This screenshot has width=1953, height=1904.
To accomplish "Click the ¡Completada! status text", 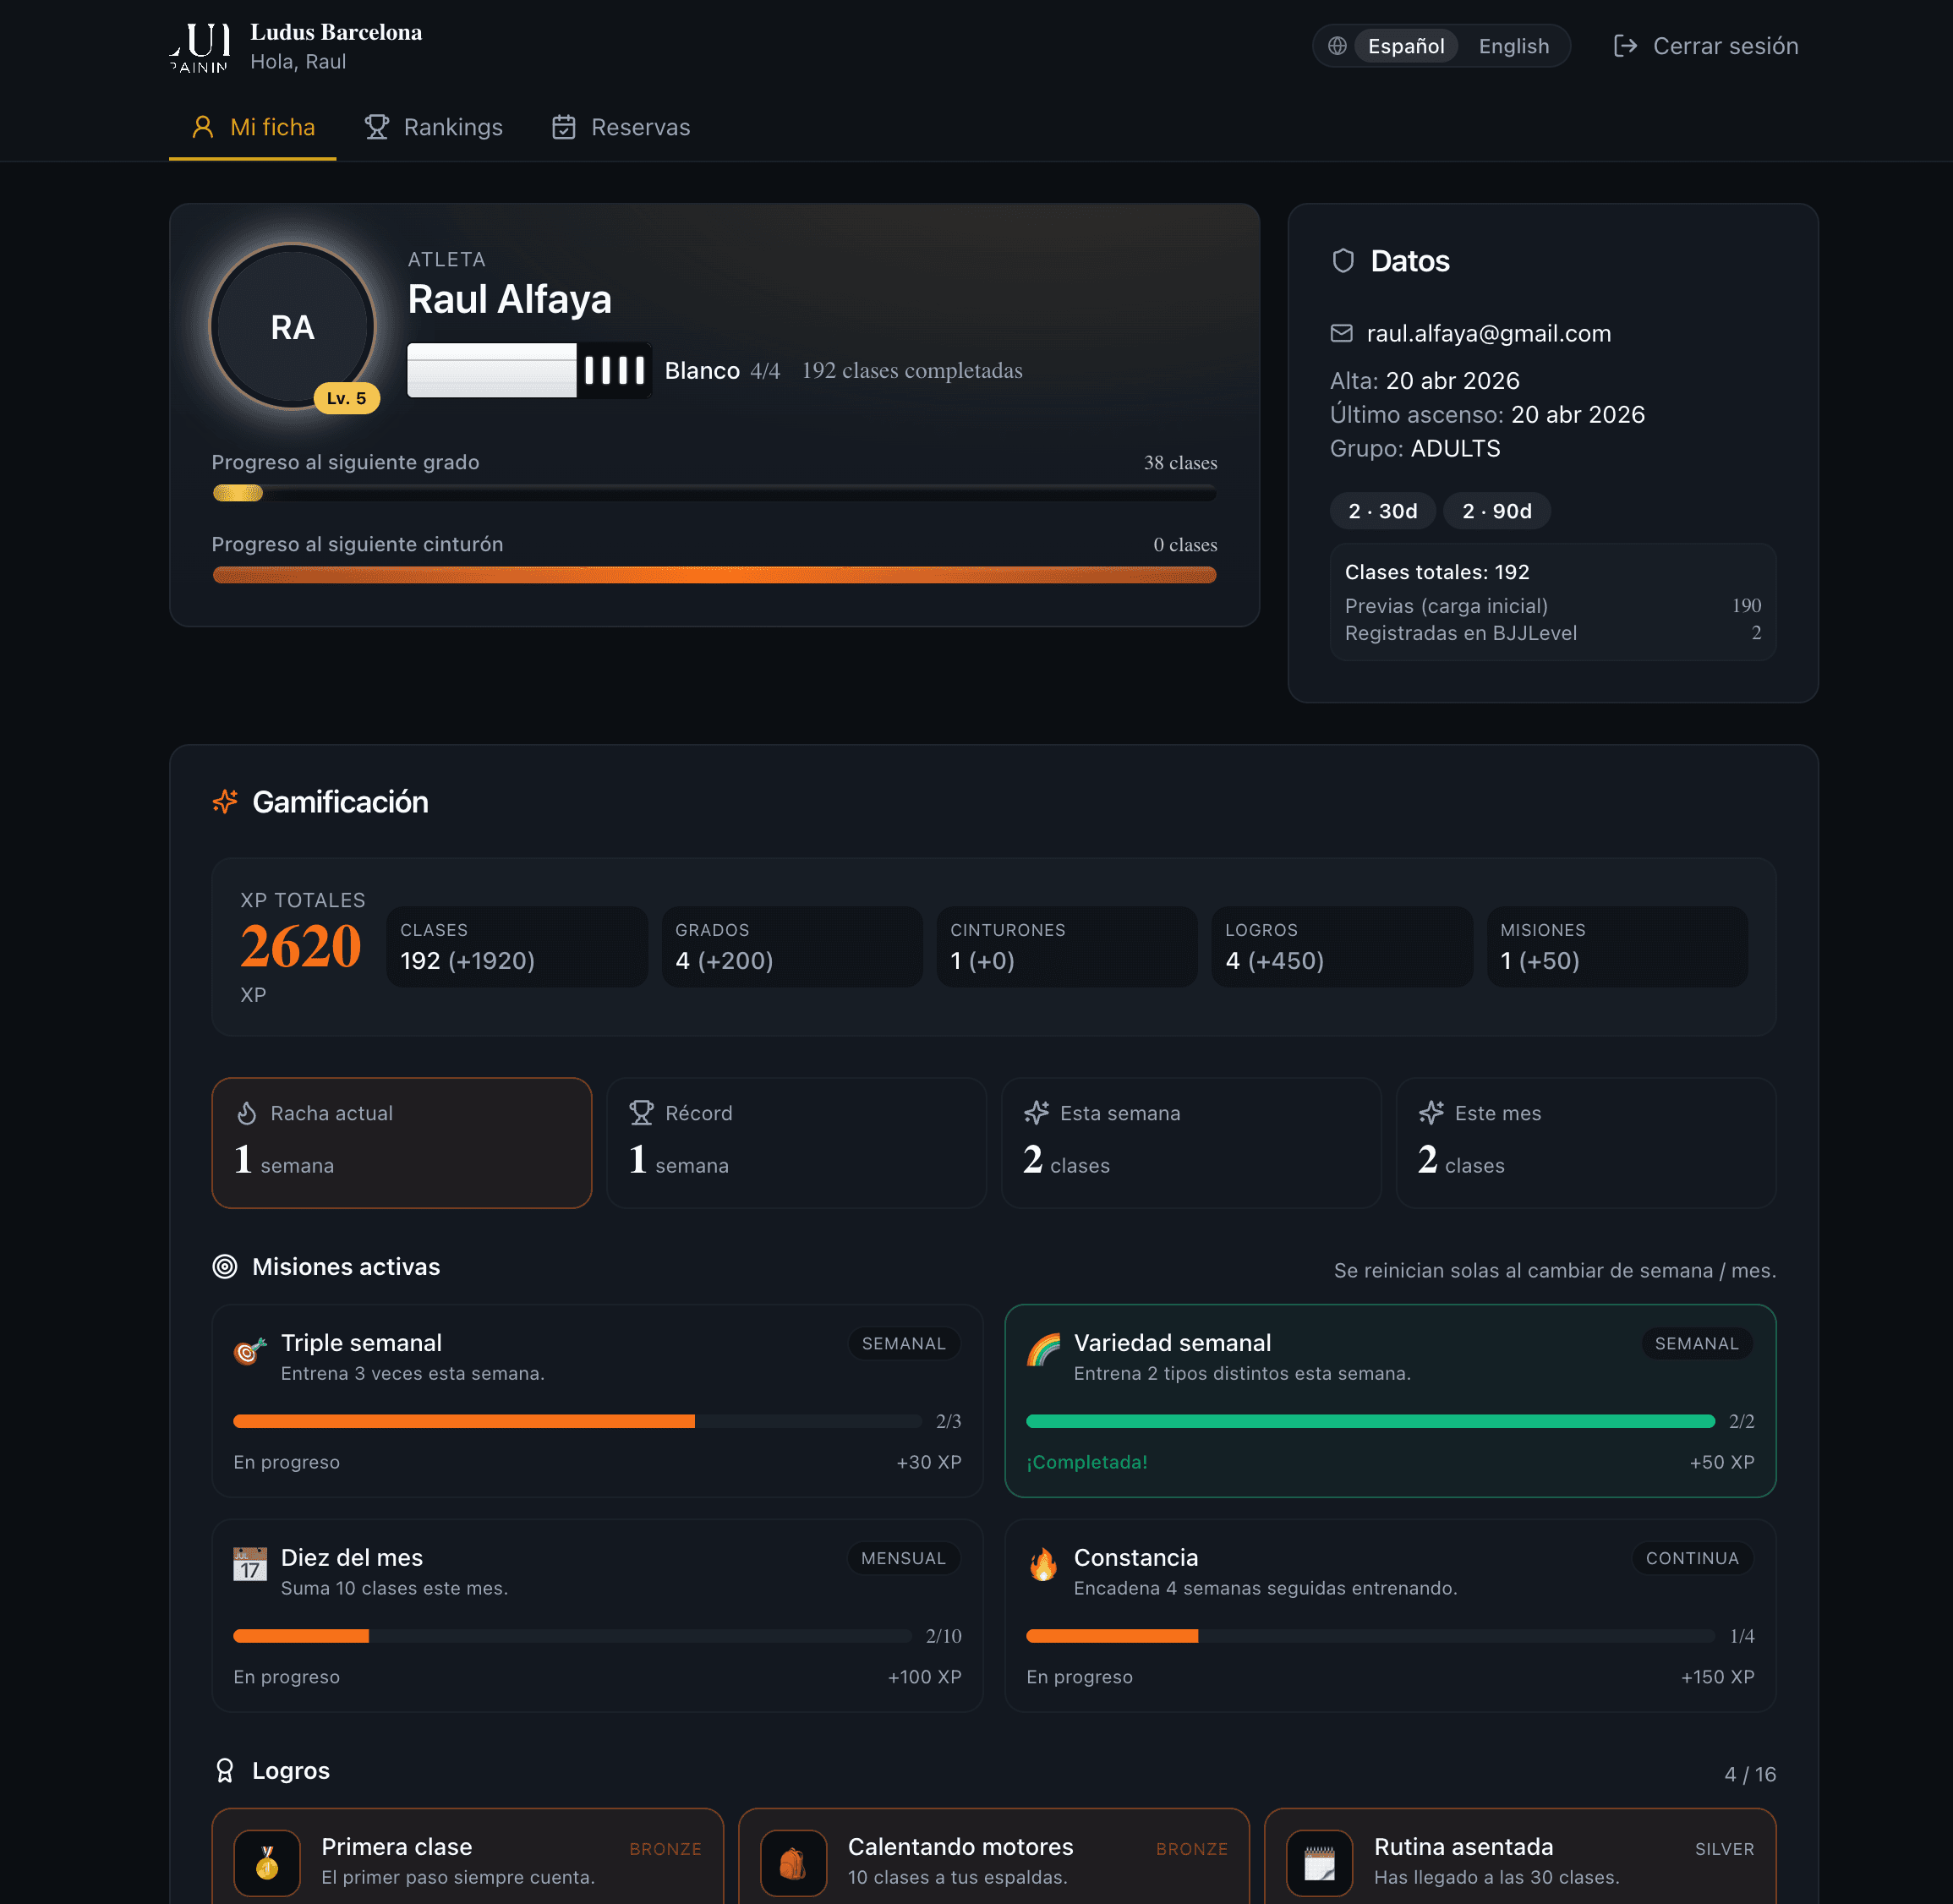I will (x=1087, y=1462).
